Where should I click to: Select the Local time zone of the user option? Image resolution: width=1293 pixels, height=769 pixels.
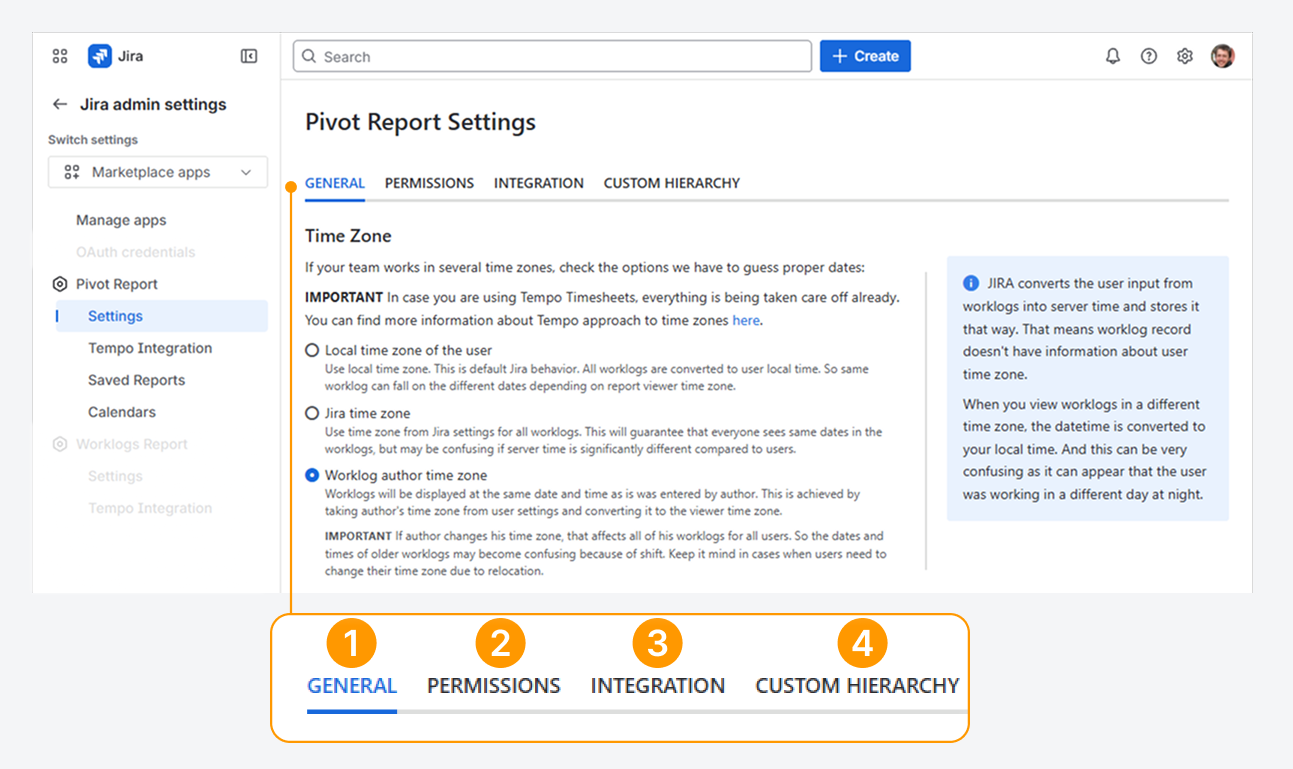(312, 350)
